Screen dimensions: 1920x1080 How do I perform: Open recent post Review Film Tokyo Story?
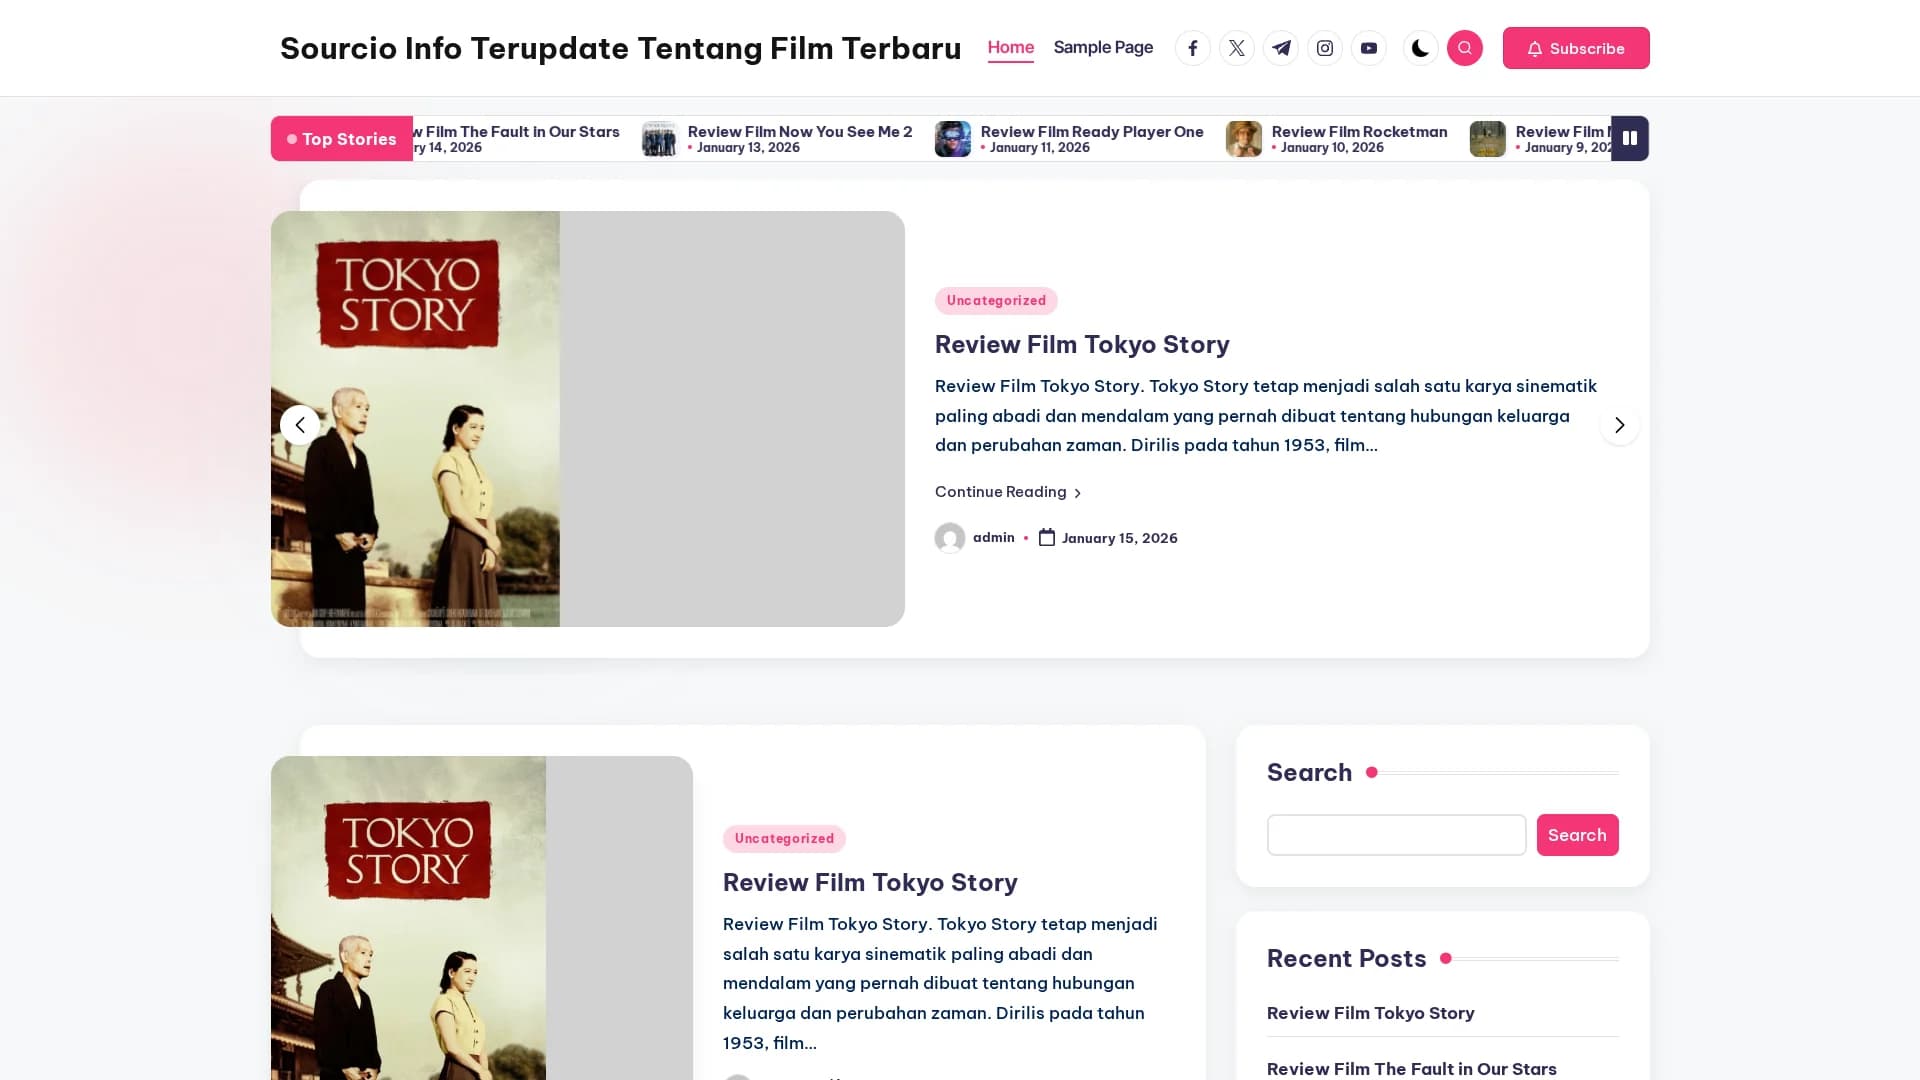[x=1370, y=1013]
